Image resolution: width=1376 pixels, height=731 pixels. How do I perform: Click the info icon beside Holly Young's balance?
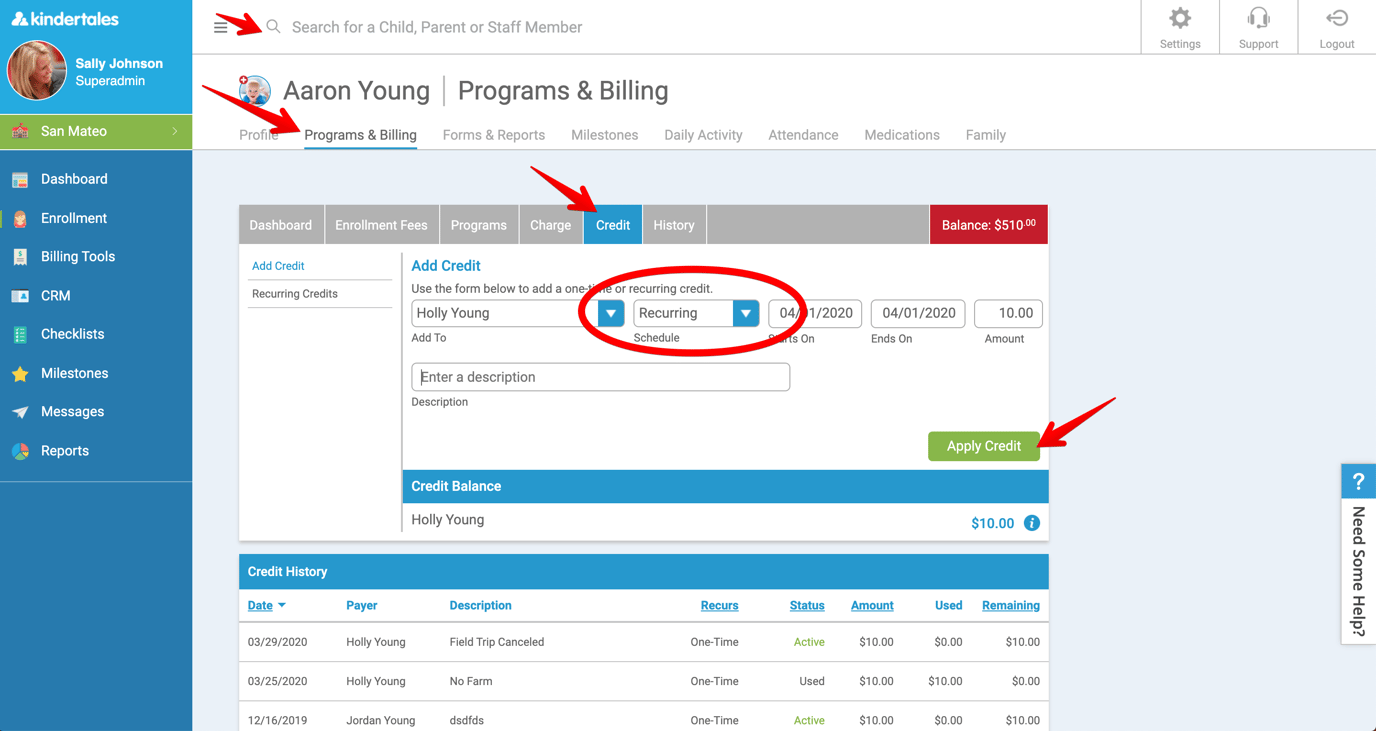coord(1032,522)
